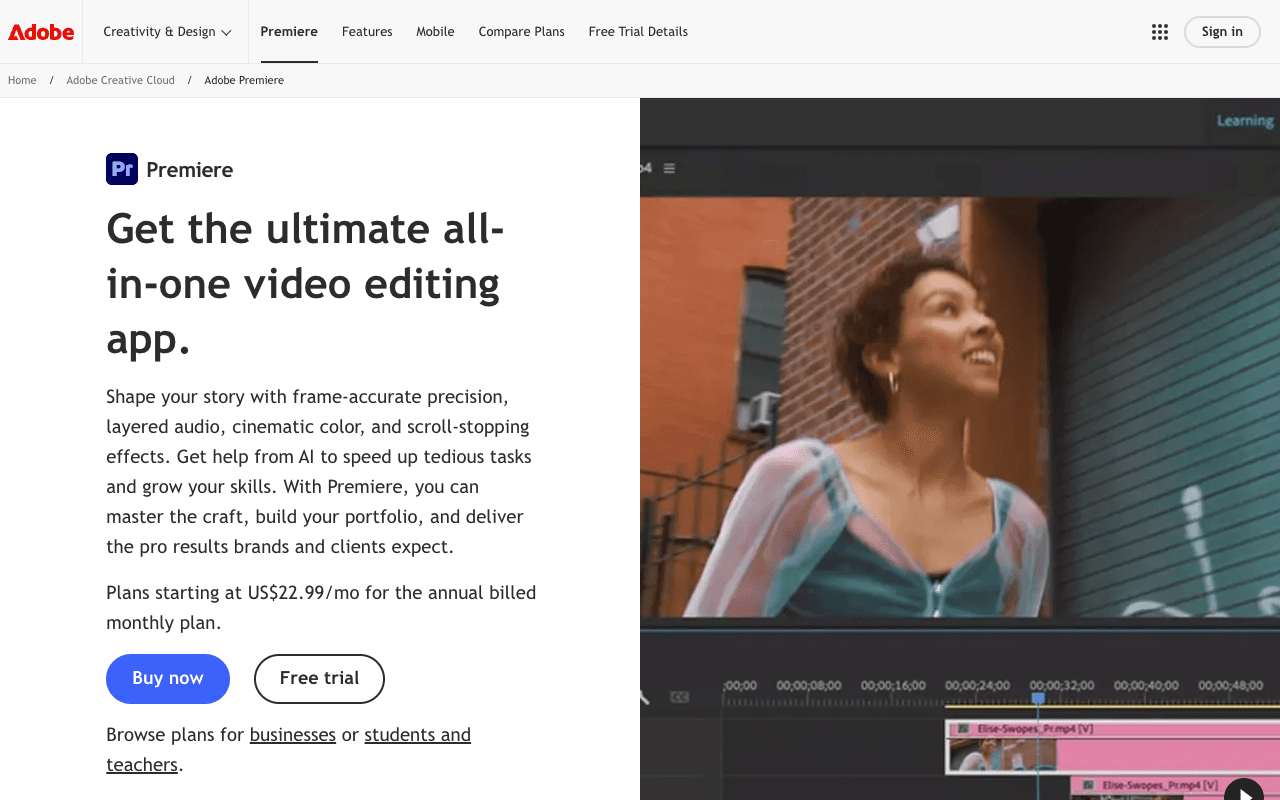Click the Adobe Creative Cloud breadcrumb link
1280x800 pixels.
click(x=120, y=80)
